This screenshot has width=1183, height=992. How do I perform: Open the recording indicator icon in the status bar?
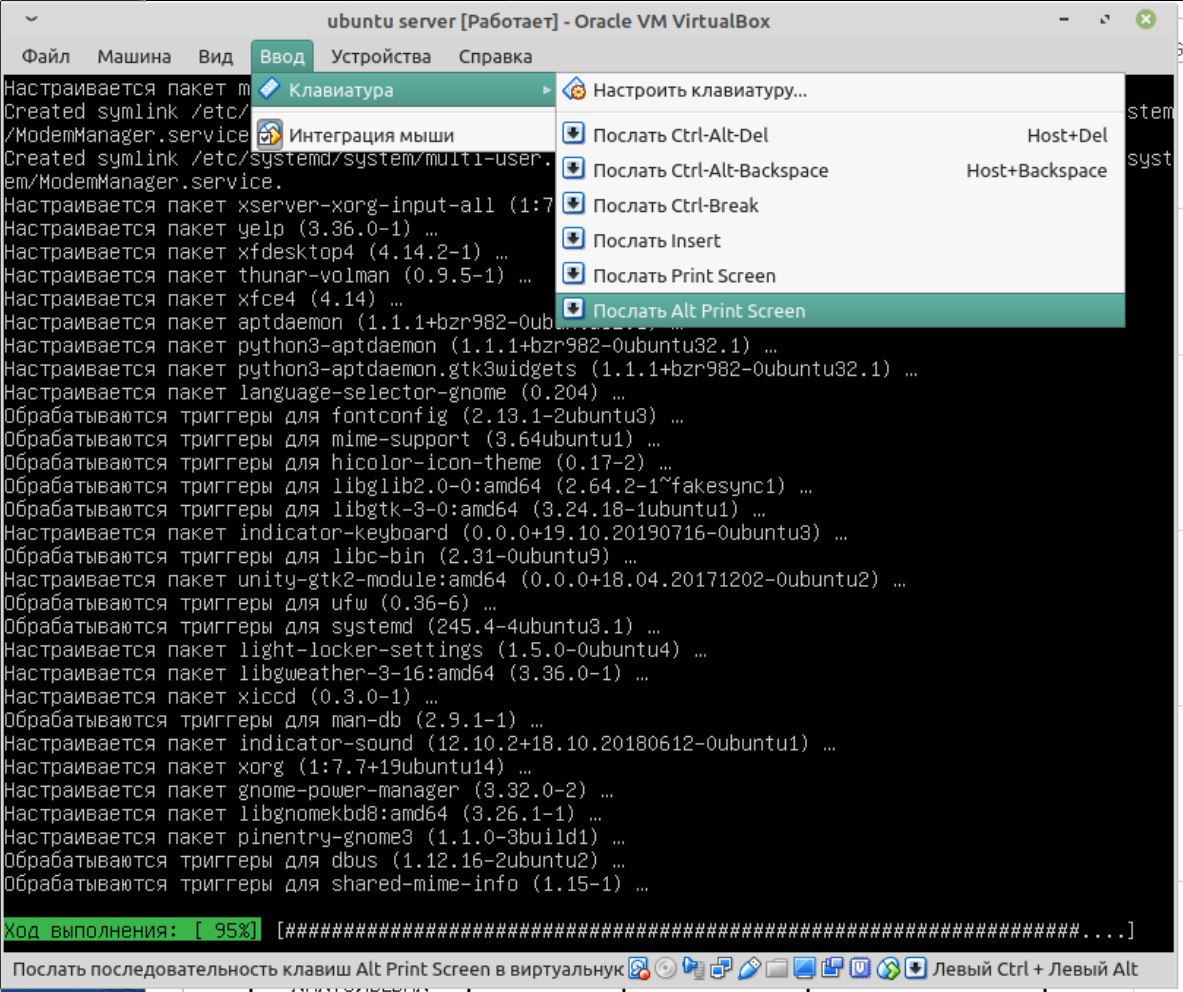tap(832, 968)
